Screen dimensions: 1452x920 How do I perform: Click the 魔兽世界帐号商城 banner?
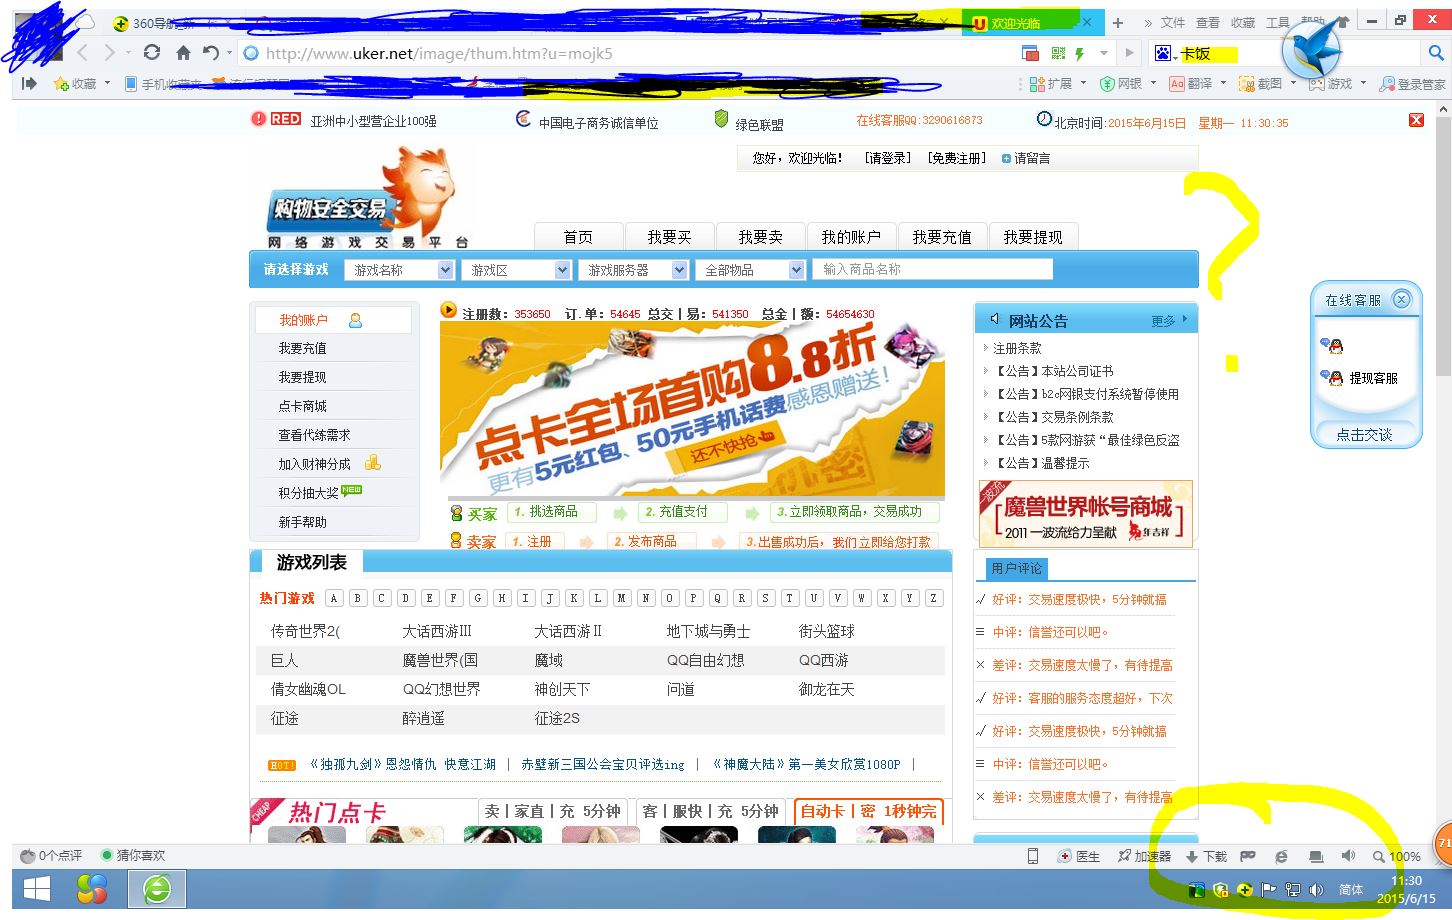(x=1086, y=513)
